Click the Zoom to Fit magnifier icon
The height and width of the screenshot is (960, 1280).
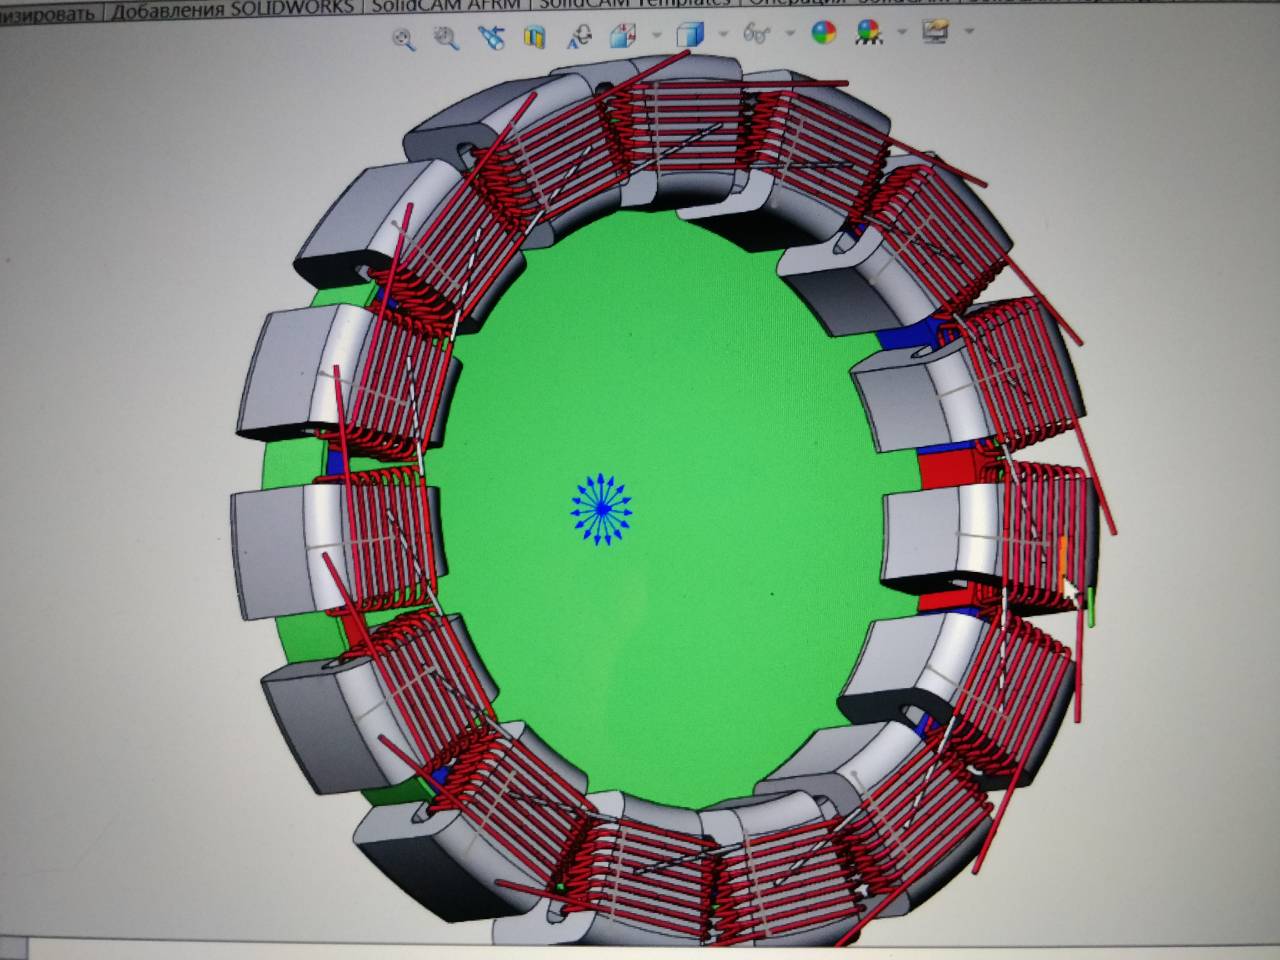[x=404, y=39]
